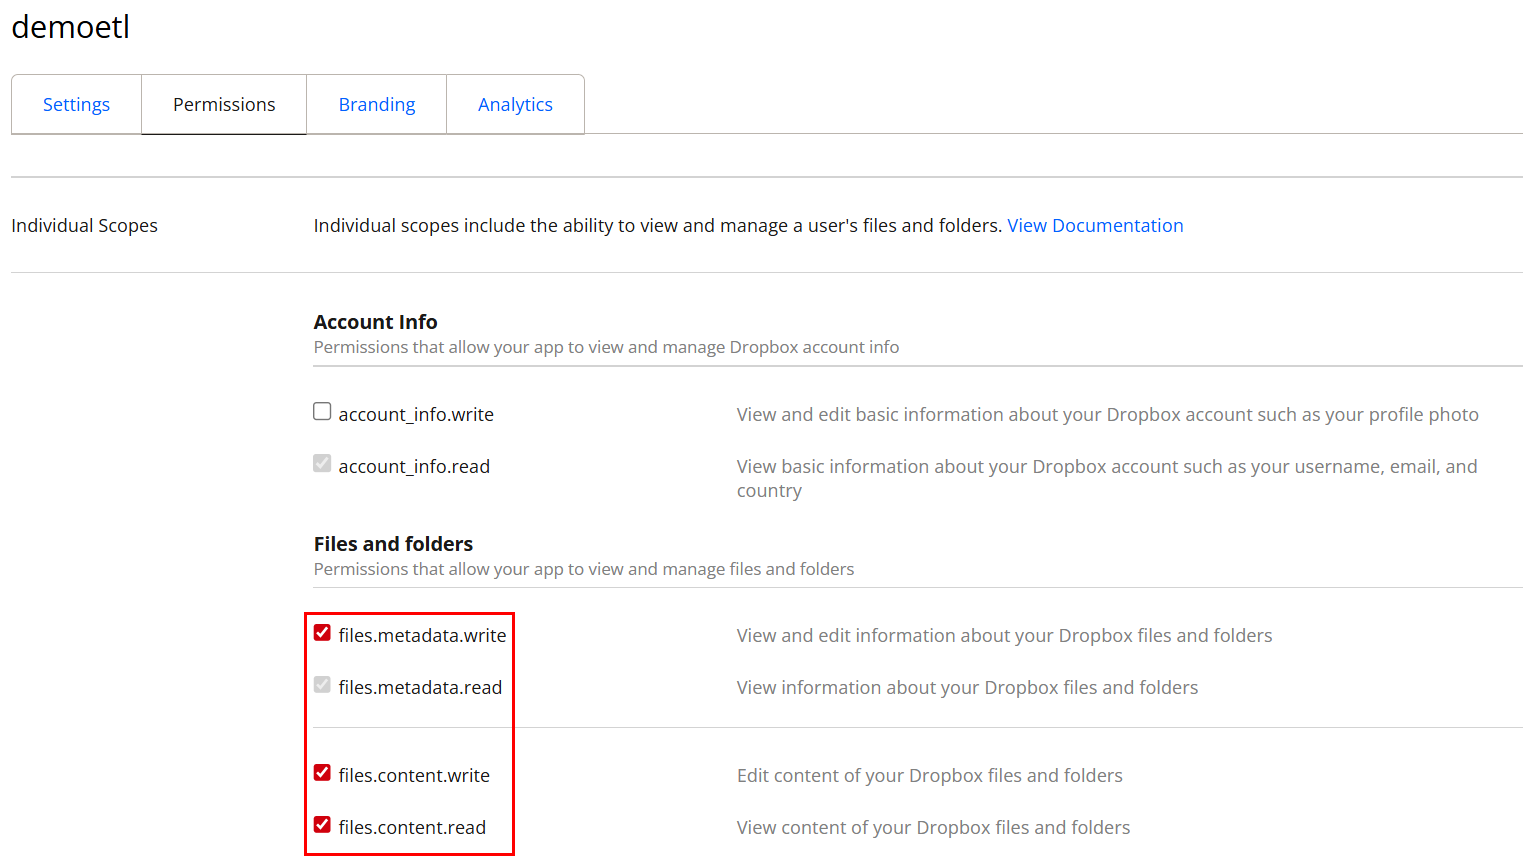The image size is (1540, 861).
Task: Uncheck the files.content.read scope
Action: (x=322, y=824)
